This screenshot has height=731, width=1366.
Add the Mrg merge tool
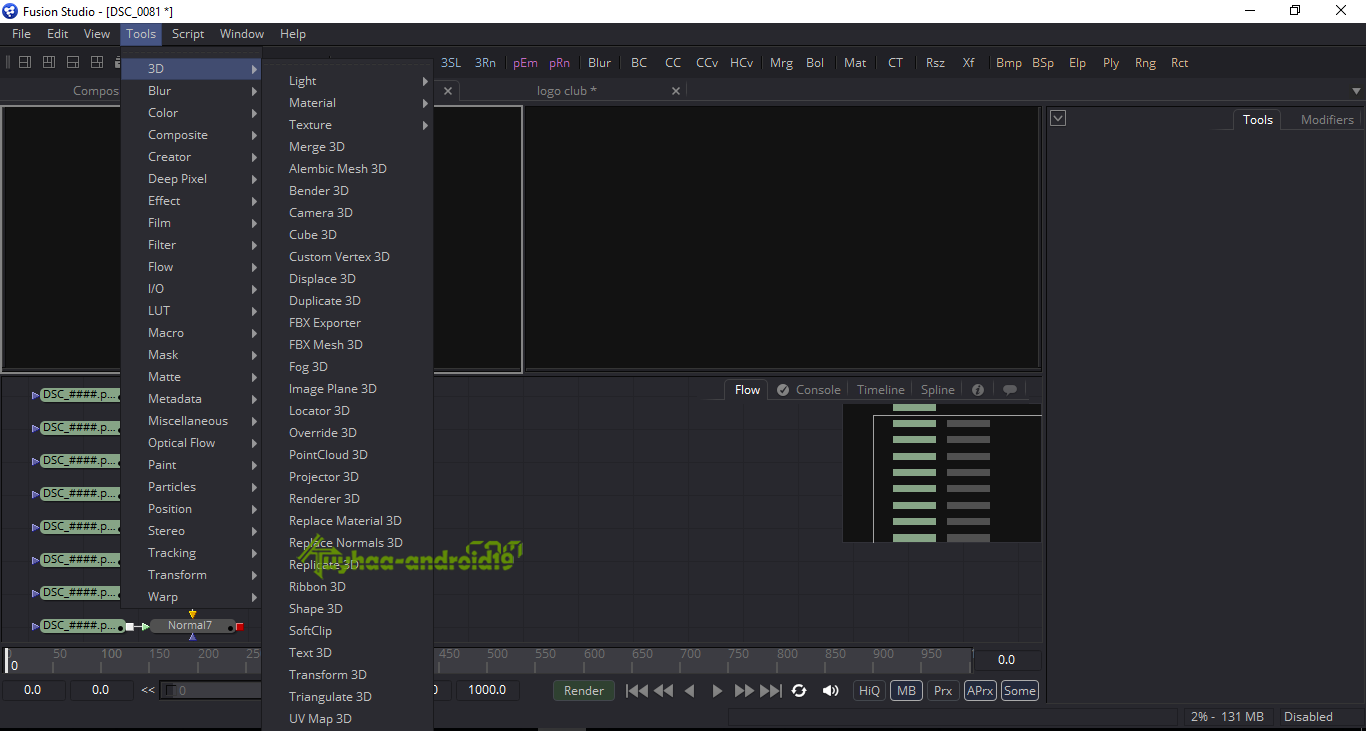(781, 62)
